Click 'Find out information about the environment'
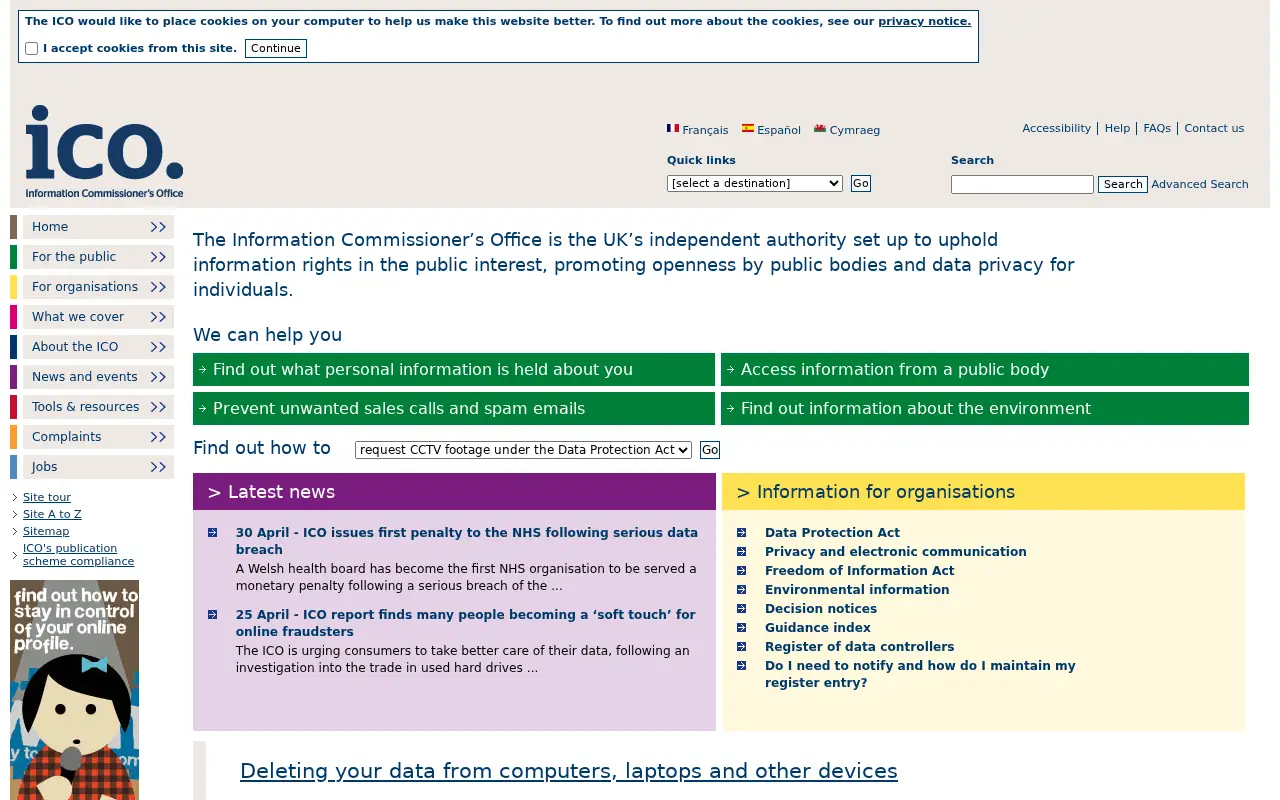 985,408
